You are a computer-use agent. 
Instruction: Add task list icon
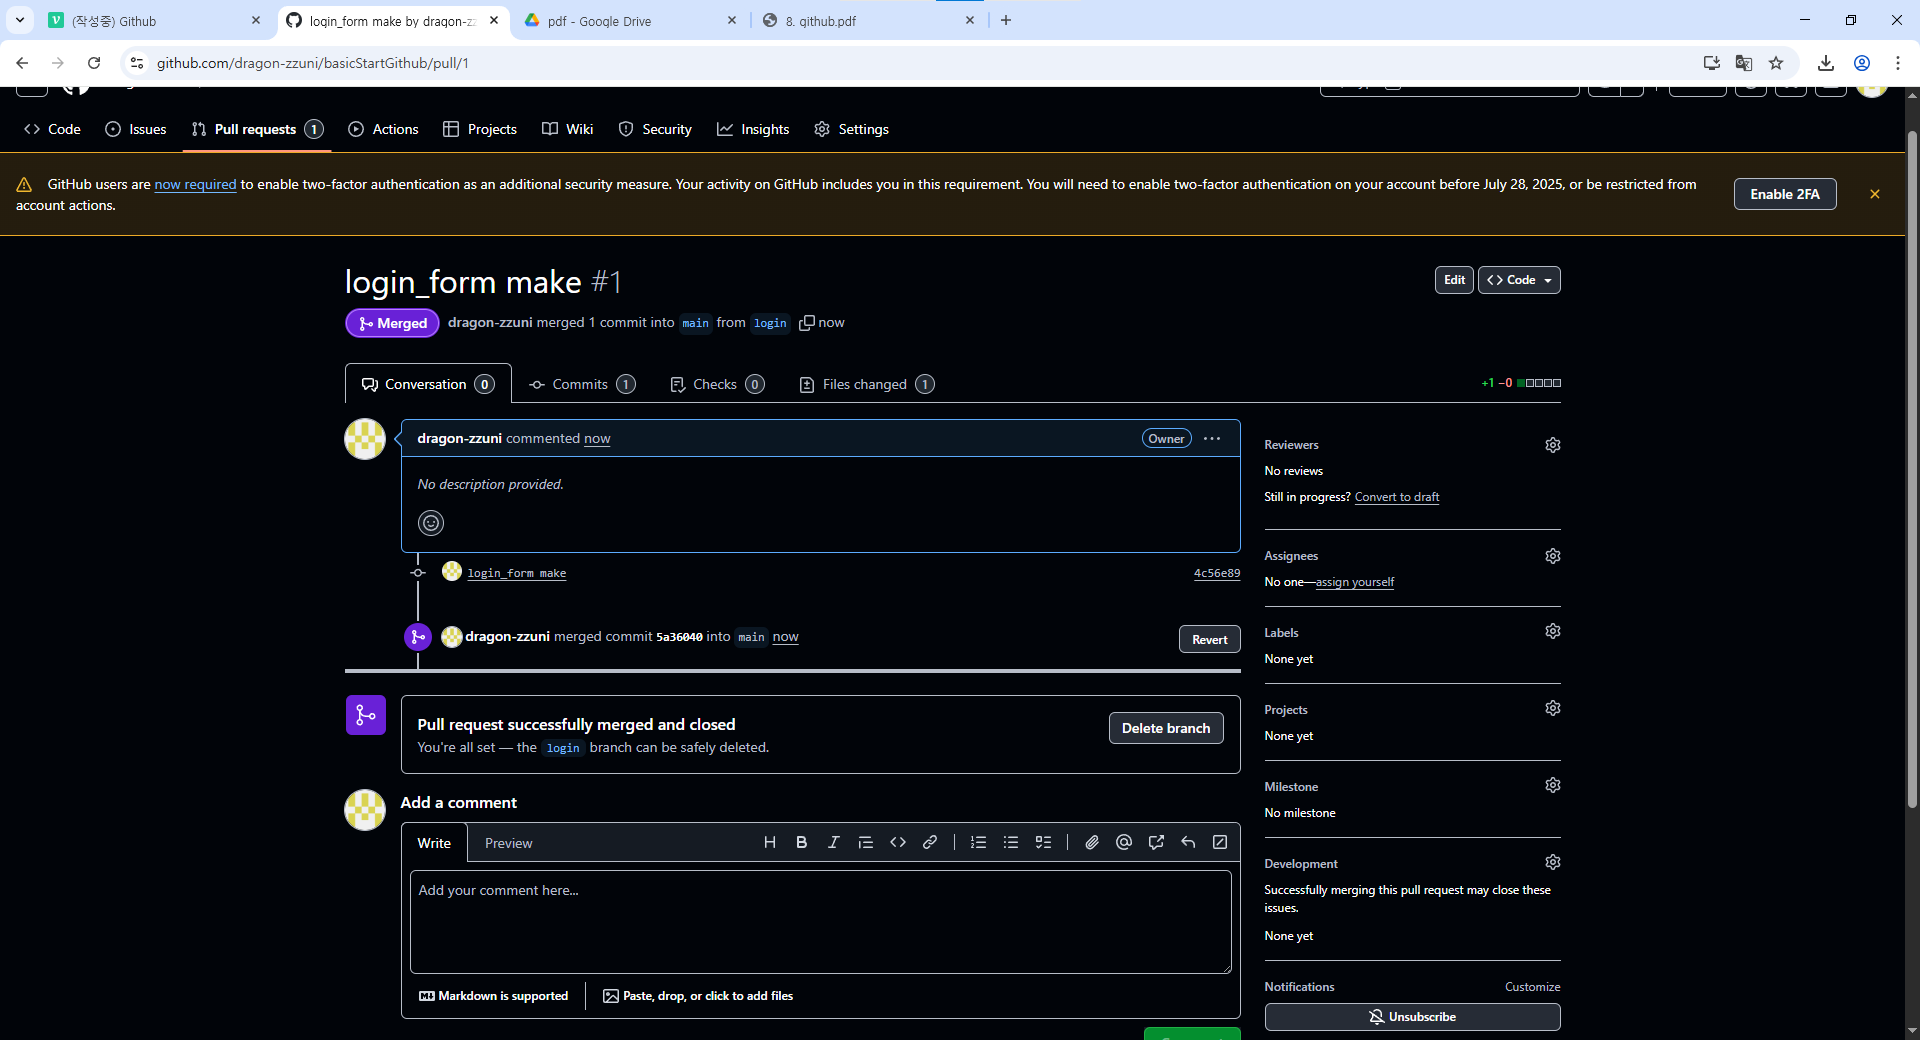tap(1043, 843)
